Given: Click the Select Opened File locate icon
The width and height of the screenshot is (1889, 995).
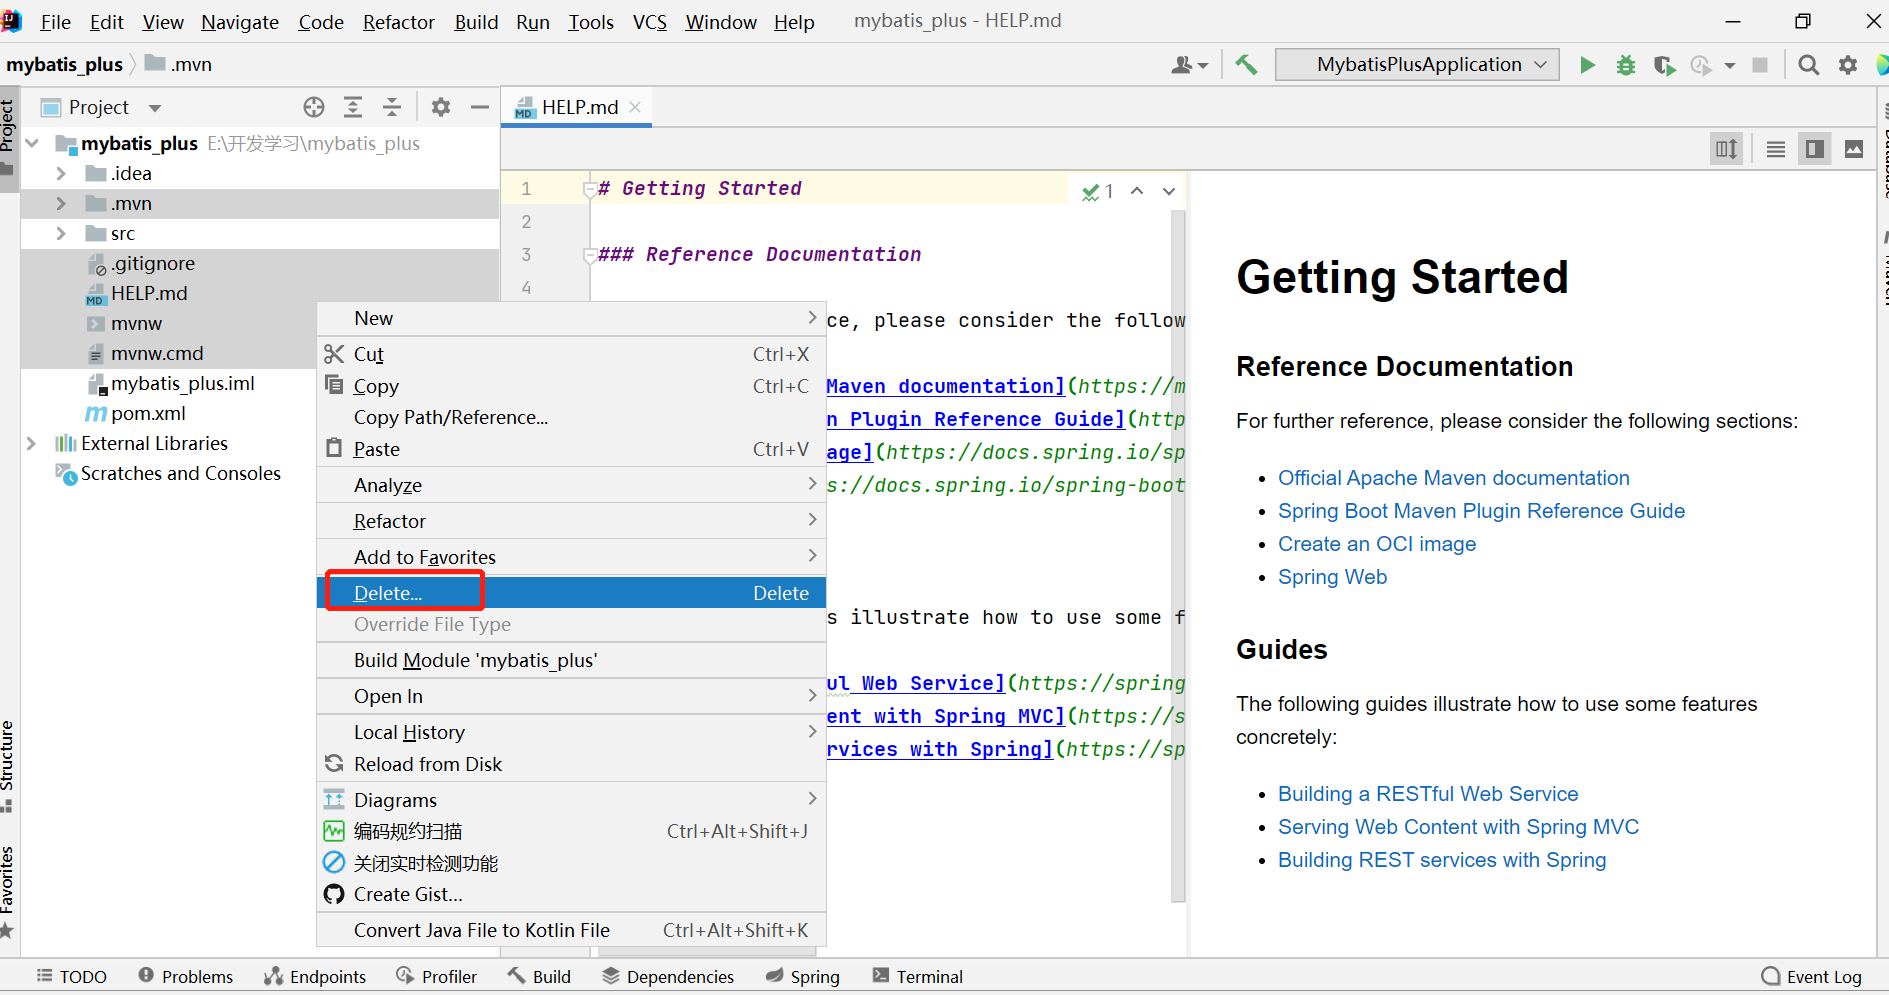Looking at the screenshot, I should point(314,107).
